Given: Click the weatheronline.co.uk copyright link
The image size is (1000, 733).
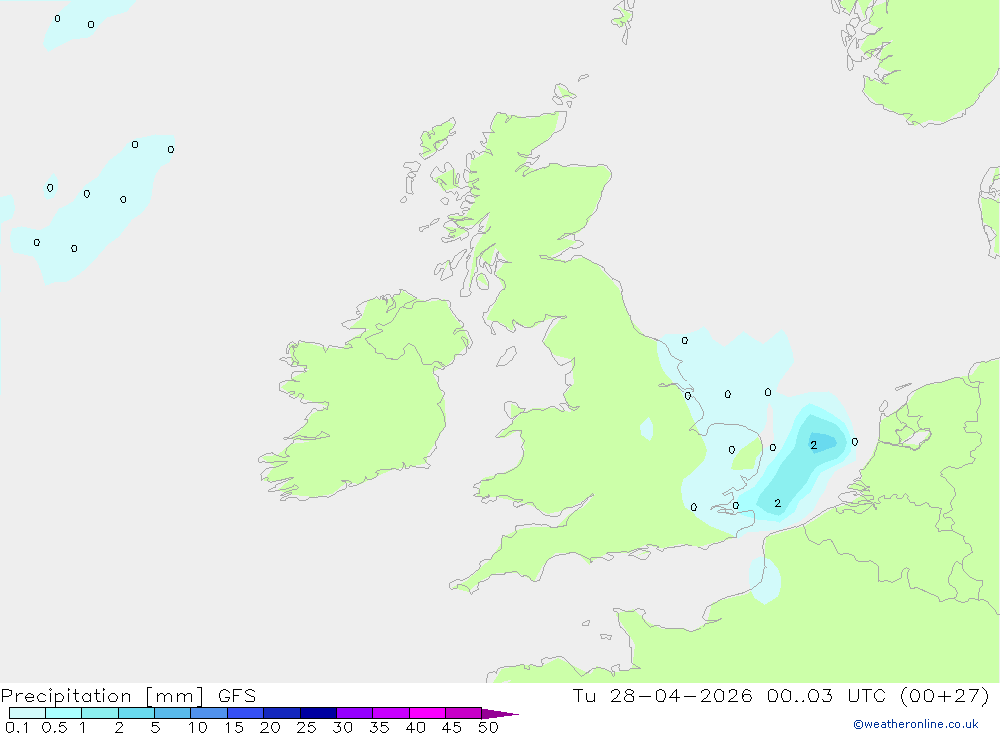Looking at the screenshot, I should coord(915,724).
